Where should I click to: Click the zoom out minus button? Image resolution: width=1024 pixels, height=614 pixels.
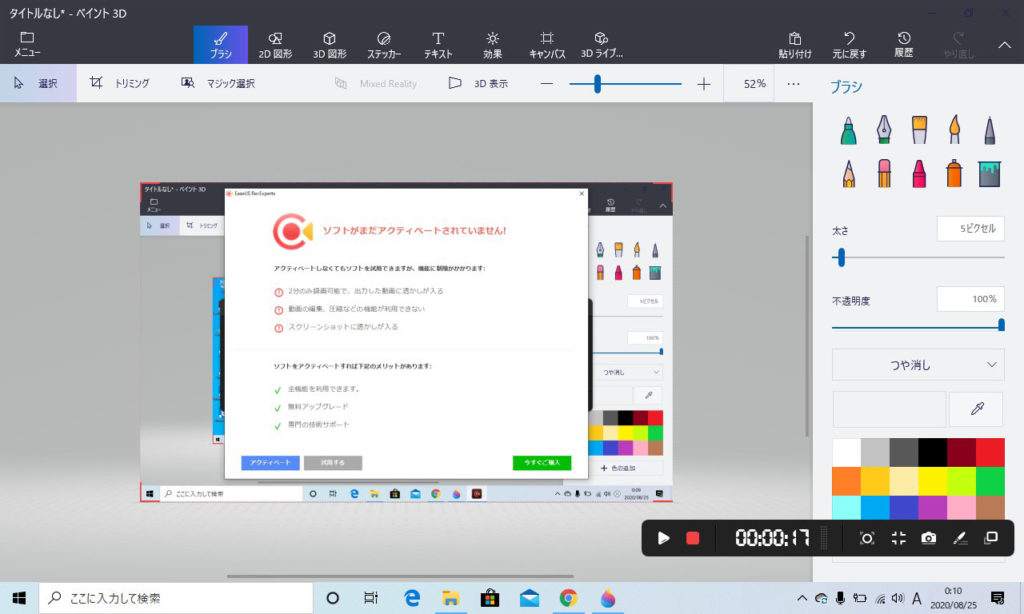coord(547,84)
